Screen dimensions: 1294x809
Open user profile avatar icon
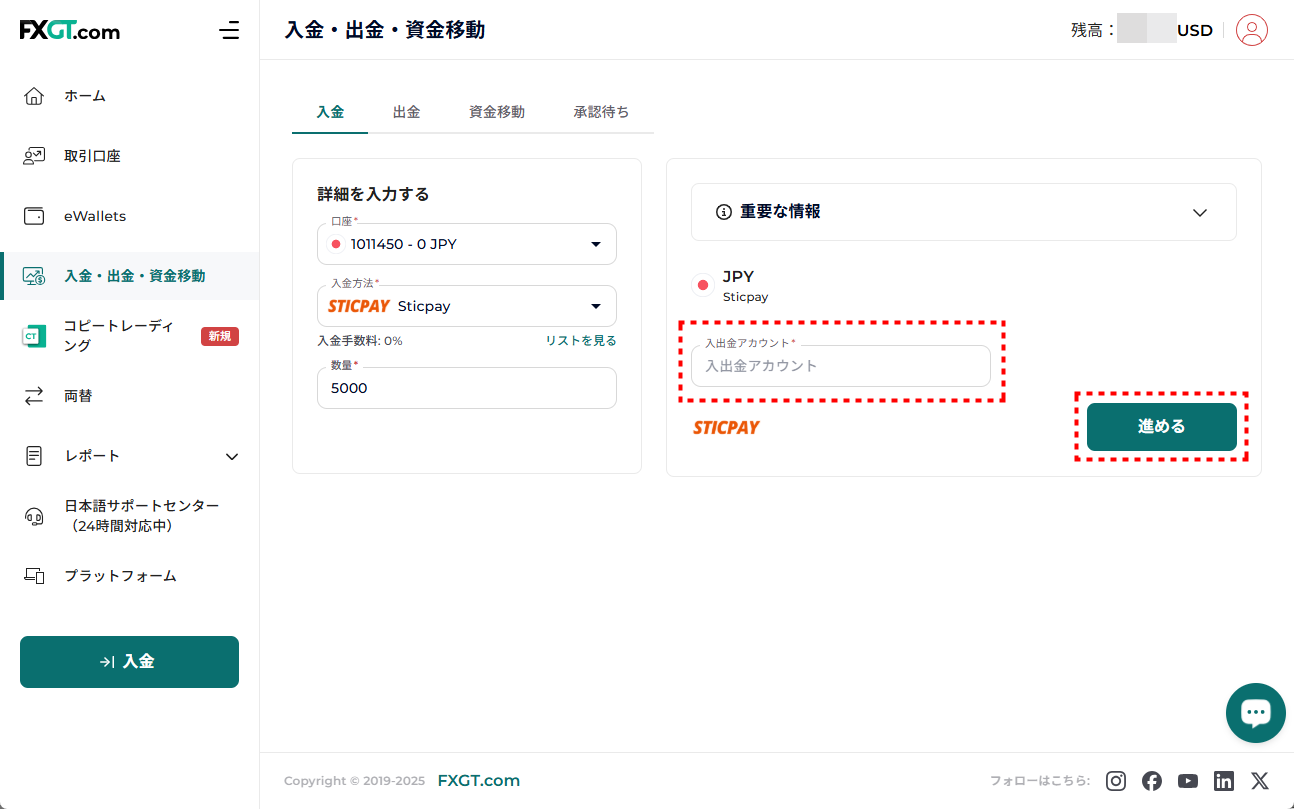pos(1252,30)
